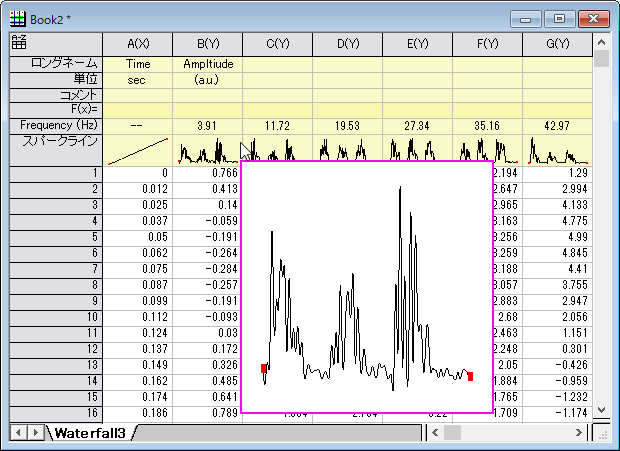The height and width of the screenshot is (451, 620).
Task: Select the Frequency (Hz) row label
Action: (56, 126)
